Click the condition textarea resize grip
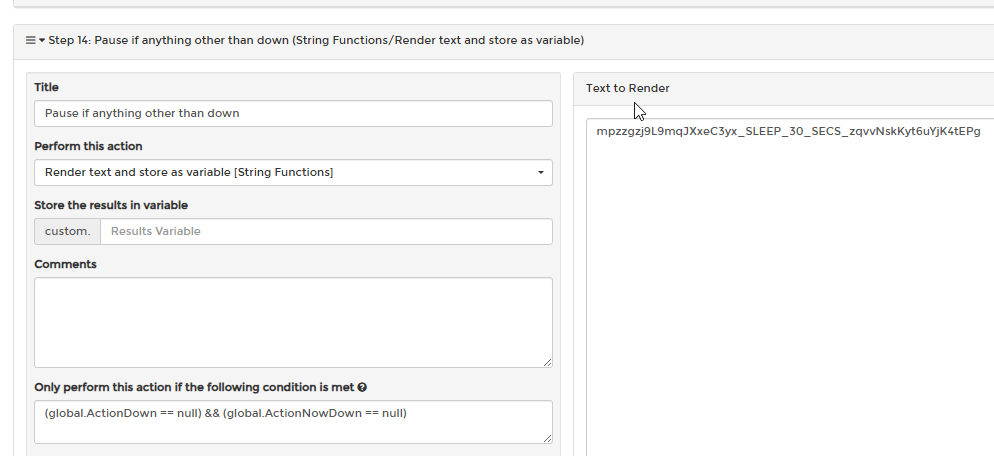Screen dimensions: 994x456 [547, 438]
